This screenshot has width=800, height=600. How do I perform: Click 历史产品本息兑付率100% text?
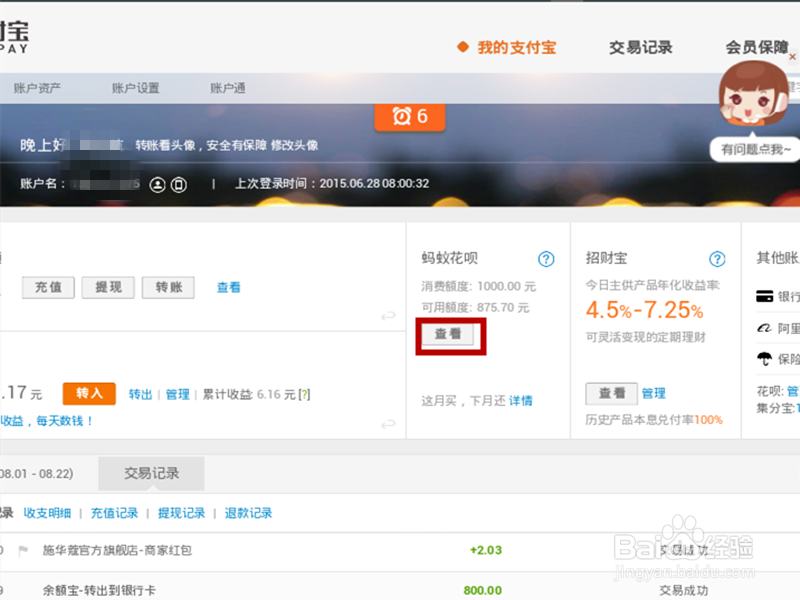point(654,420)
